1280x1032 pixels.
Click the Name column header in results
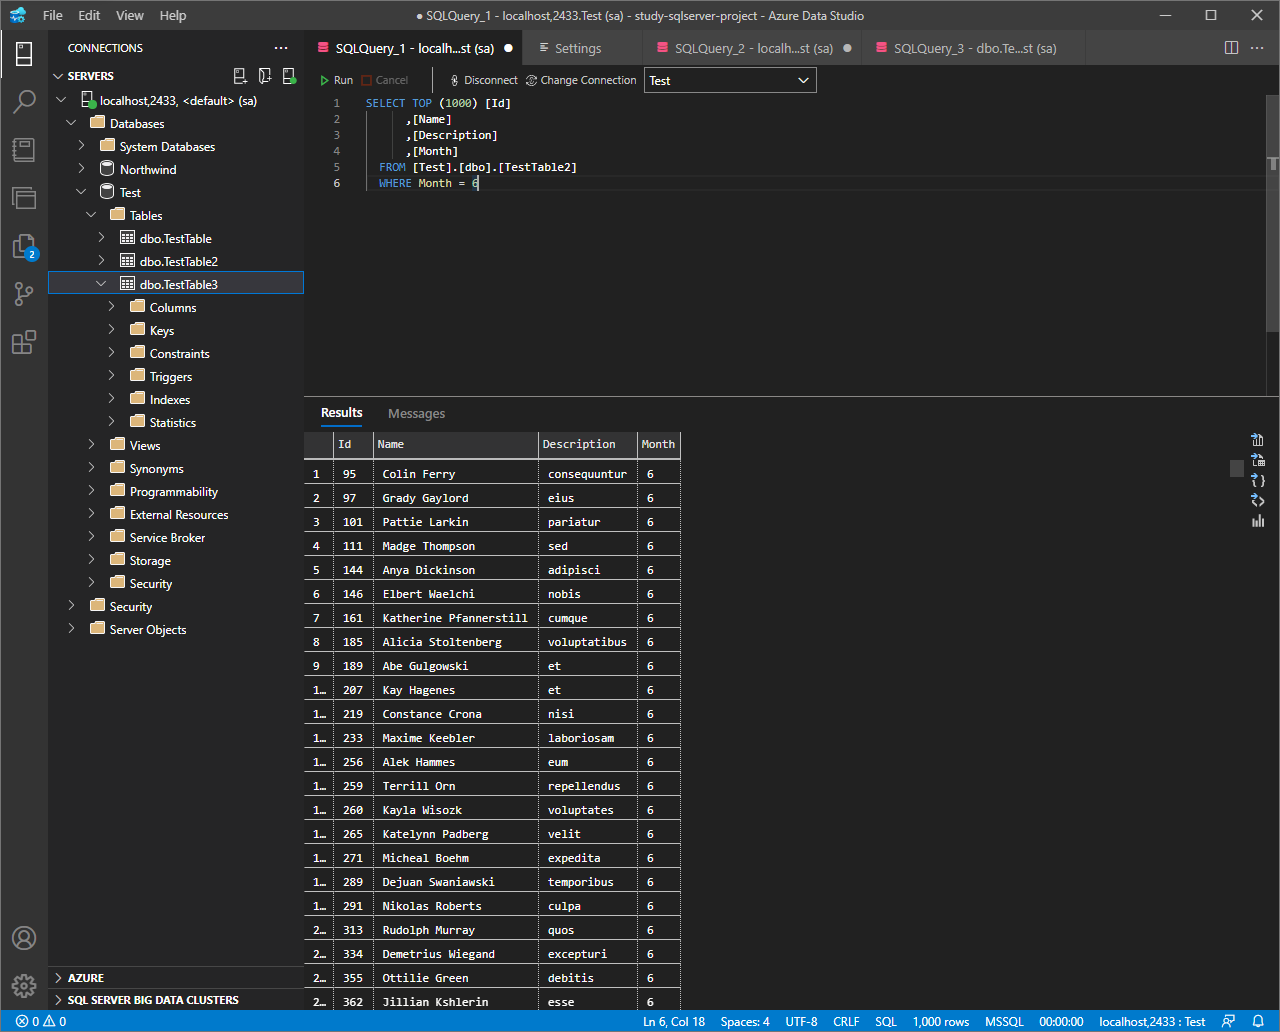click(x=456, y=444)
